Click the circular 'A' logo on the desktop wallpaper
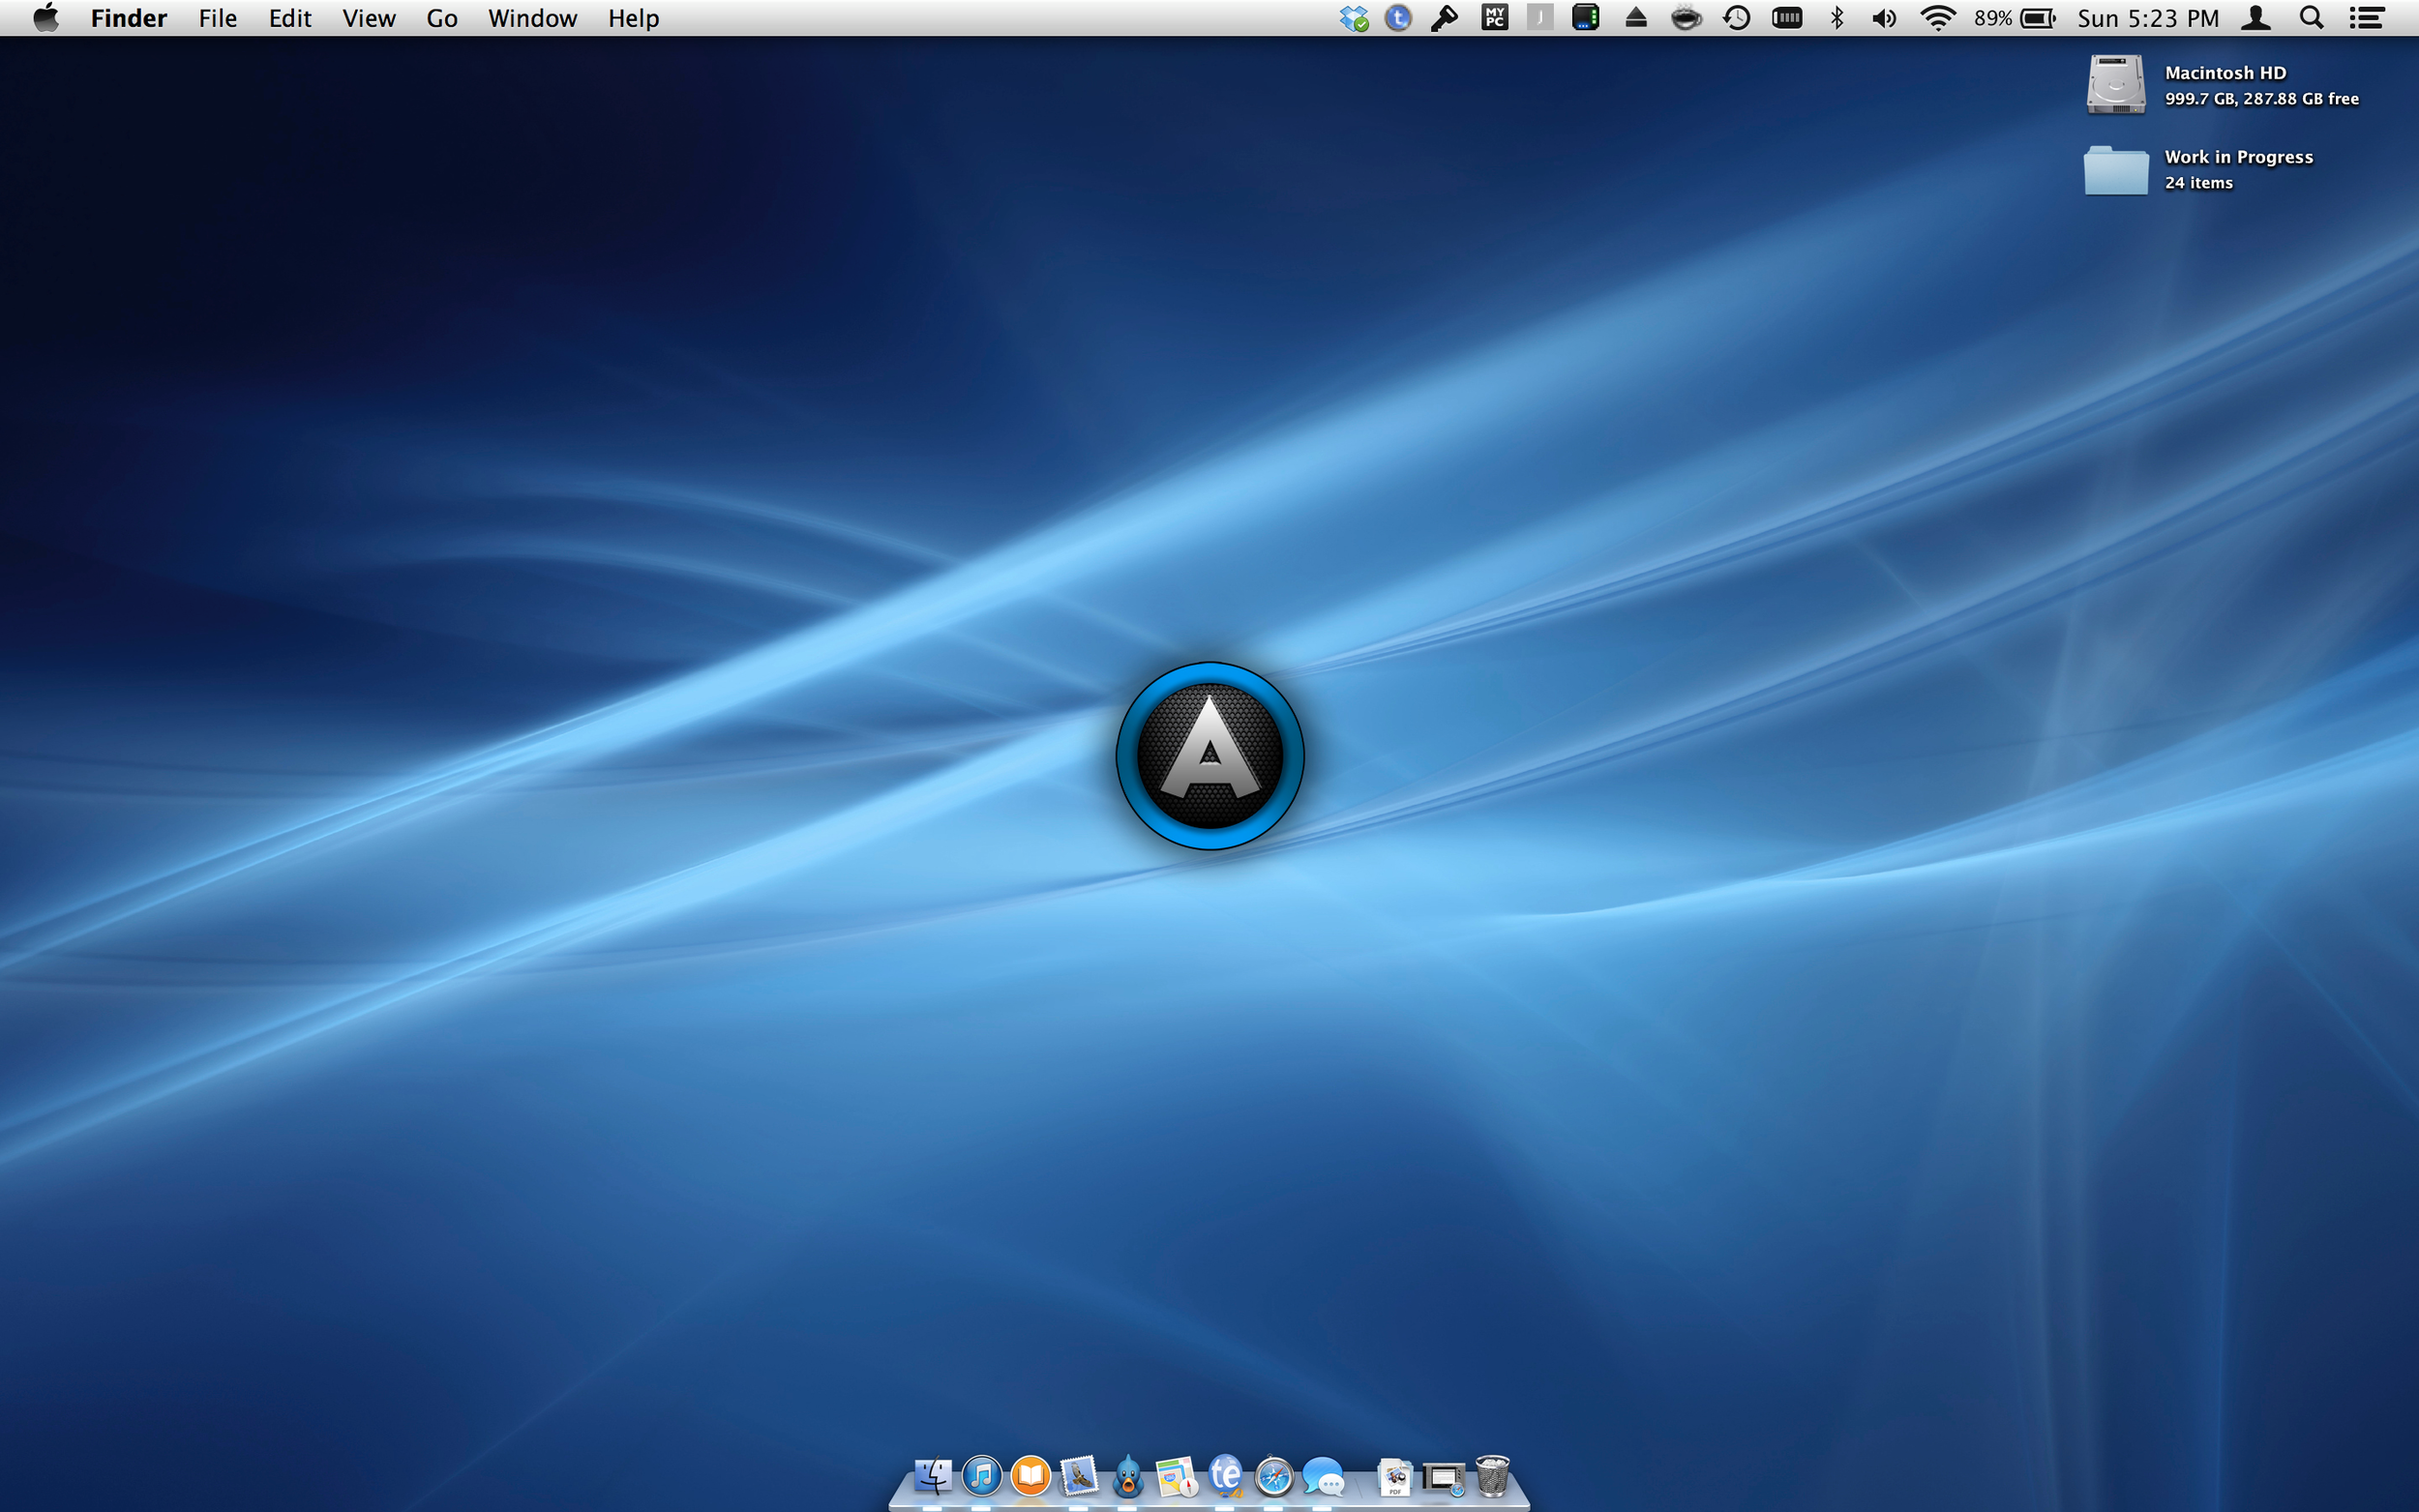Viewport: 2419px width, 1512px height. pos(1210,756)
